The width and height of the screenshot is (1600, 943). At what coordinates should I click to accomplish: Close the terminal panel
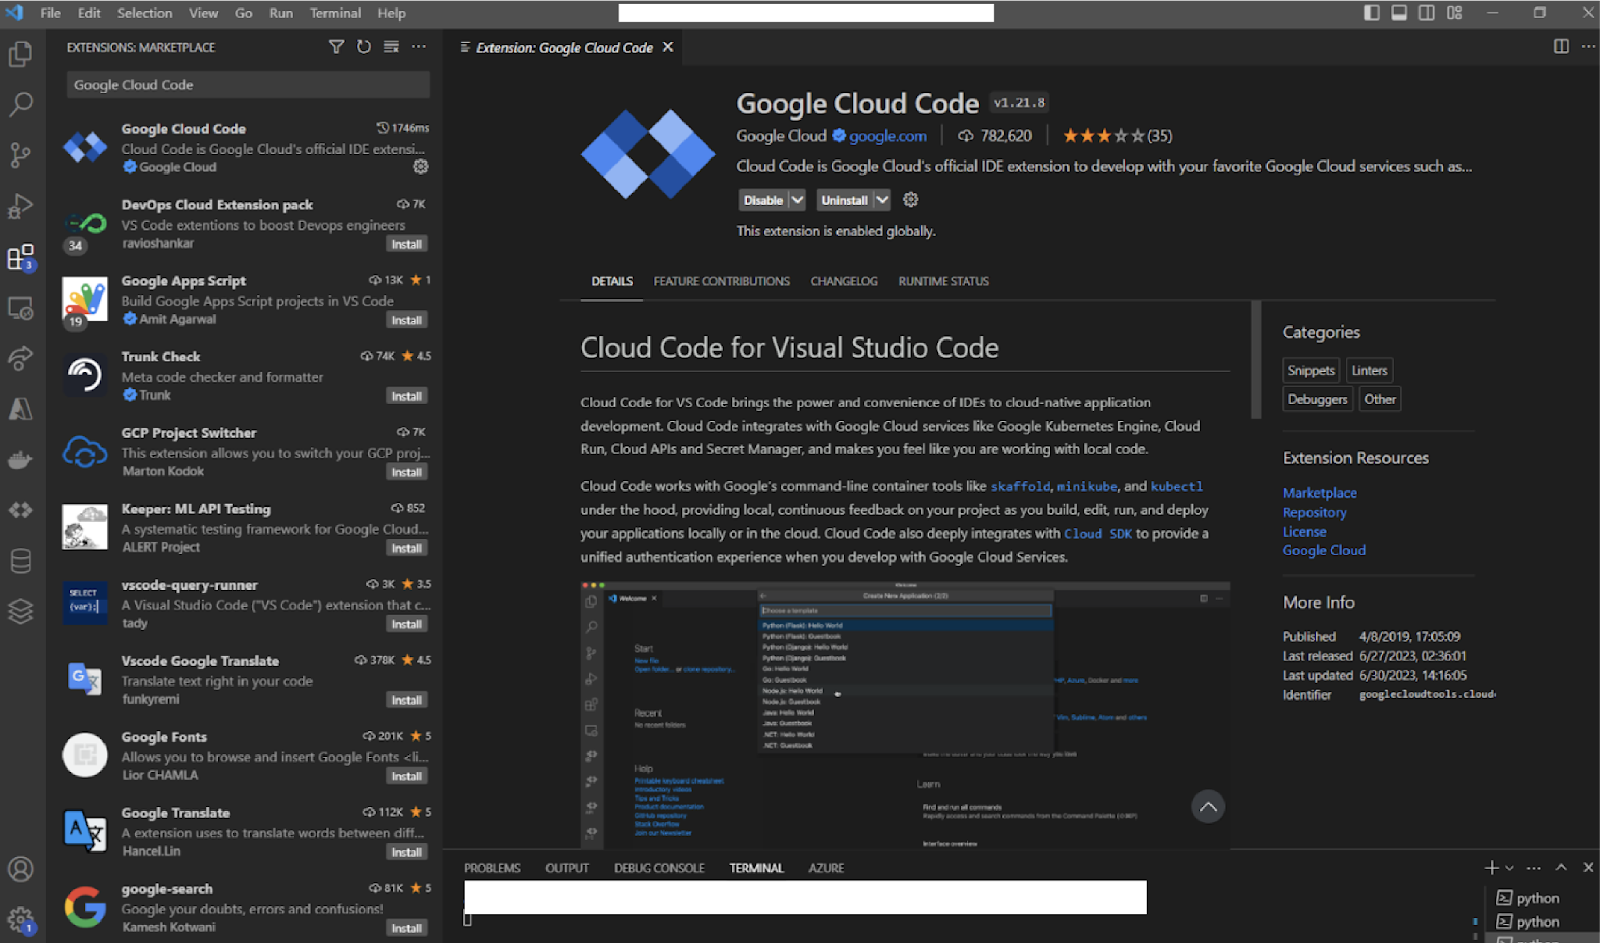click(1588, 868)
